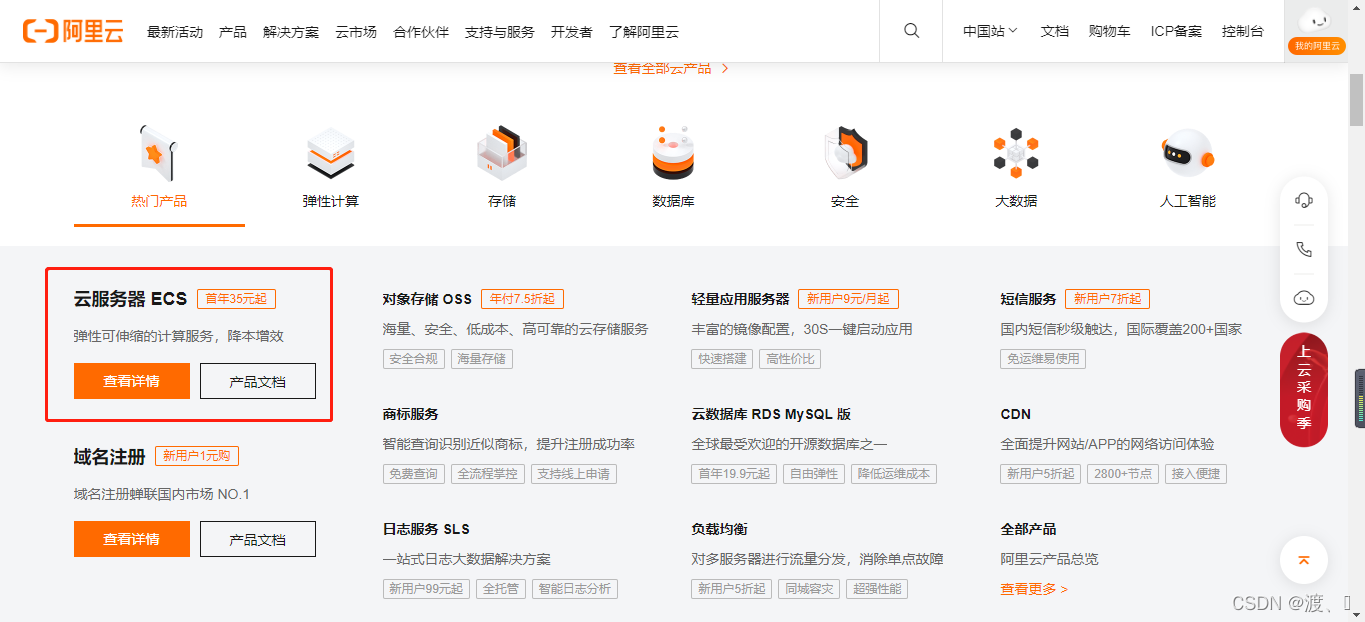Open the customer service headset icon
1365x622 pixels.
1304,200
